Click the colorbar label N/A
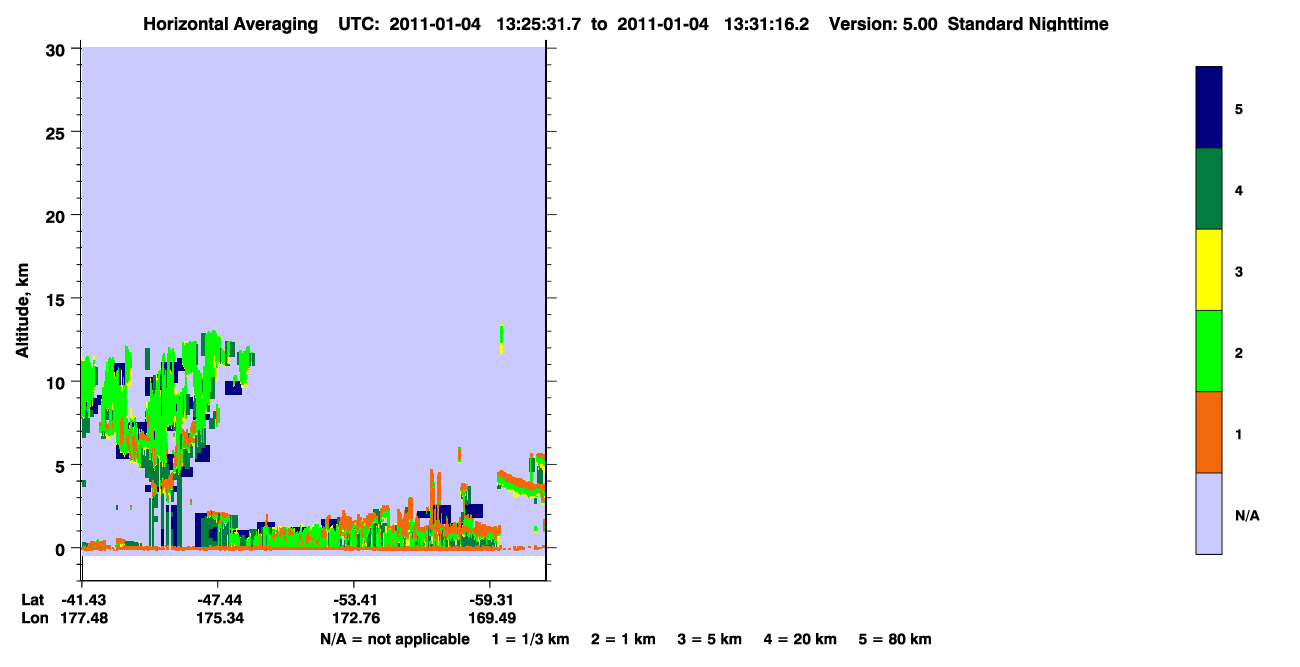The width and height of the screenshot is (1300, 667). click(x=1247, y=516)
